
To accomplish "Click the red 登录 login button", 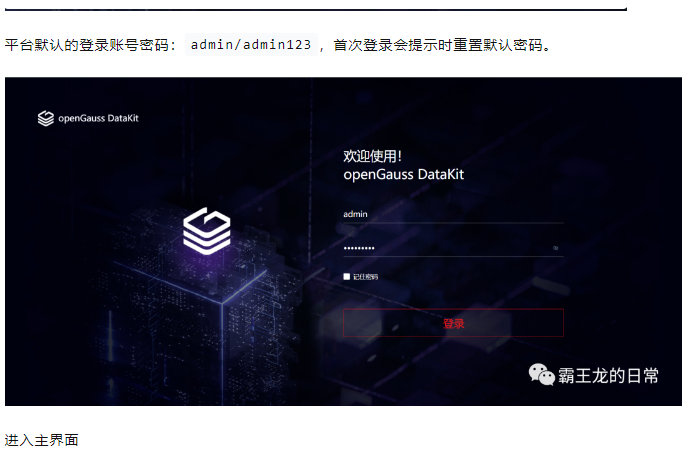I will 453,323.
